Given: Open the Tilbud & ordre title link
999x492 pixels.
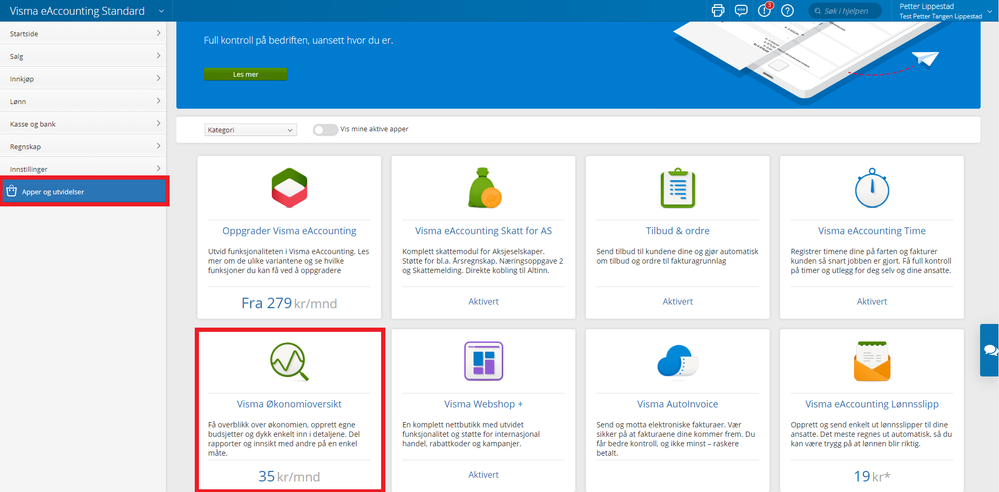Looking at the screenshot, I should coord(677,231).
